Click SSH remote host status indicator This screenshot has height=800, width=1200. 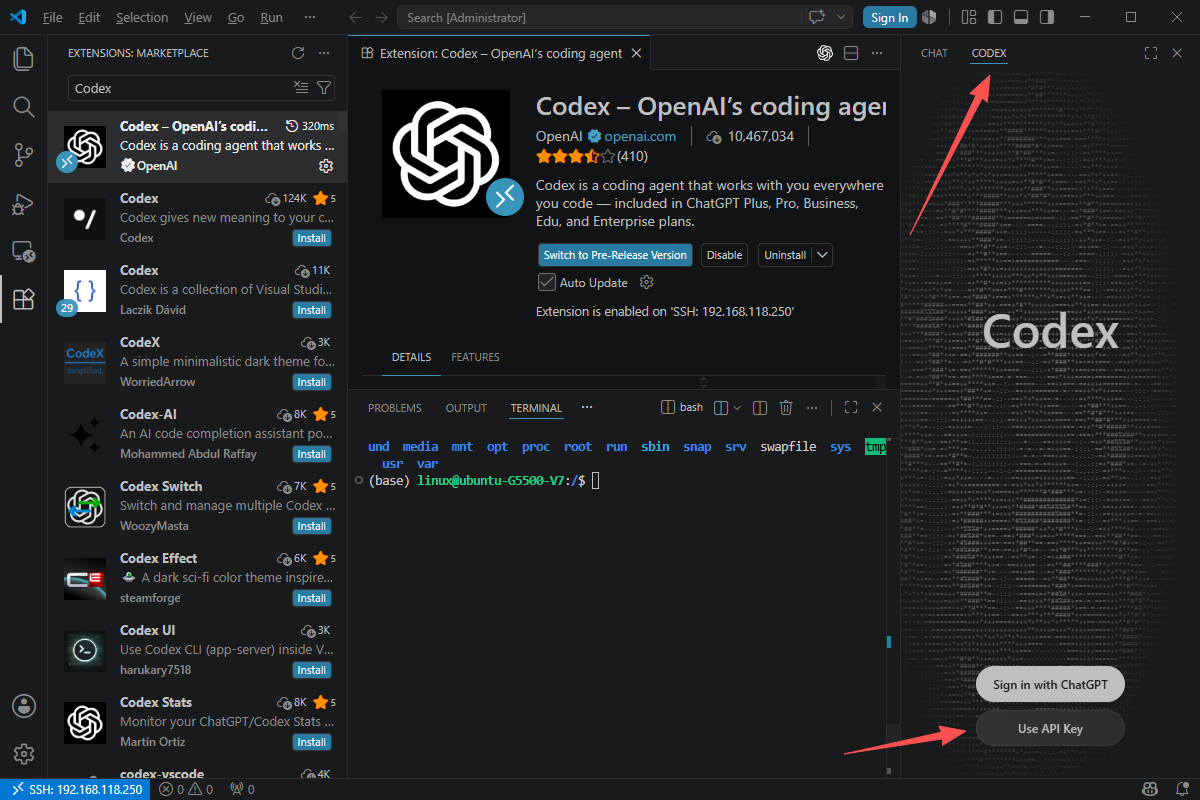click(x=76, y=790)
